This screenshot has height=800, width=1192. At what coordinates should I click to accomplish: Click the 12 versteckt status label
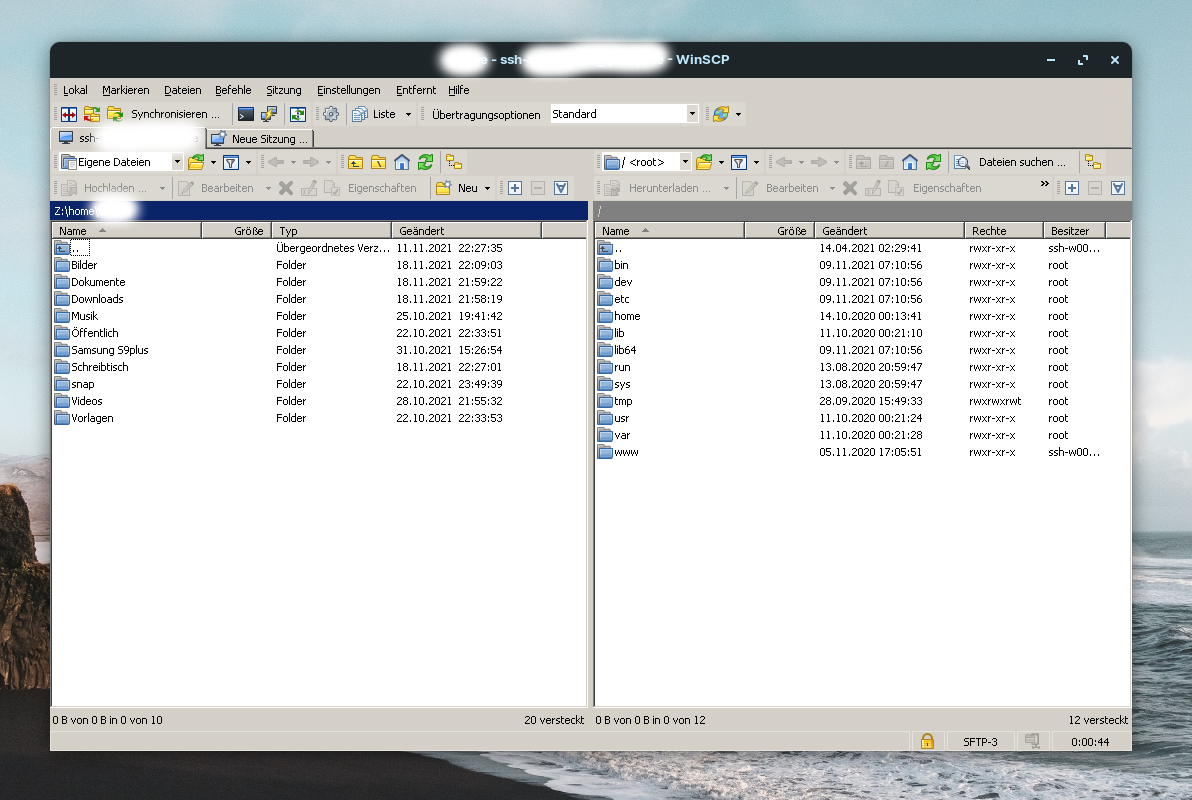coord(1098,719)
